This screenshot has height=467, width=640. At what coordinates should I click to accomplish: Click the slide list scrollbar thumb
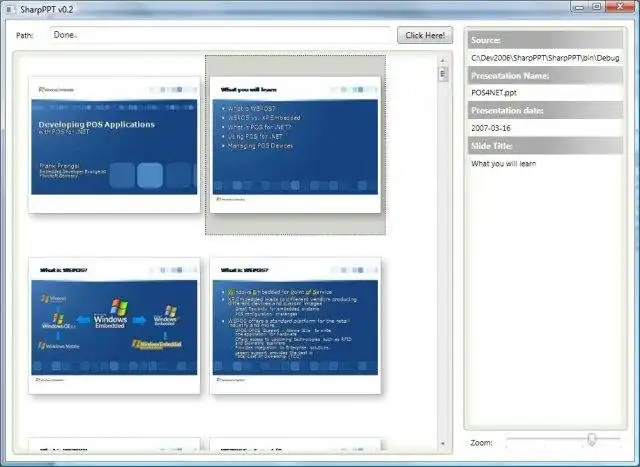point(443,75)
